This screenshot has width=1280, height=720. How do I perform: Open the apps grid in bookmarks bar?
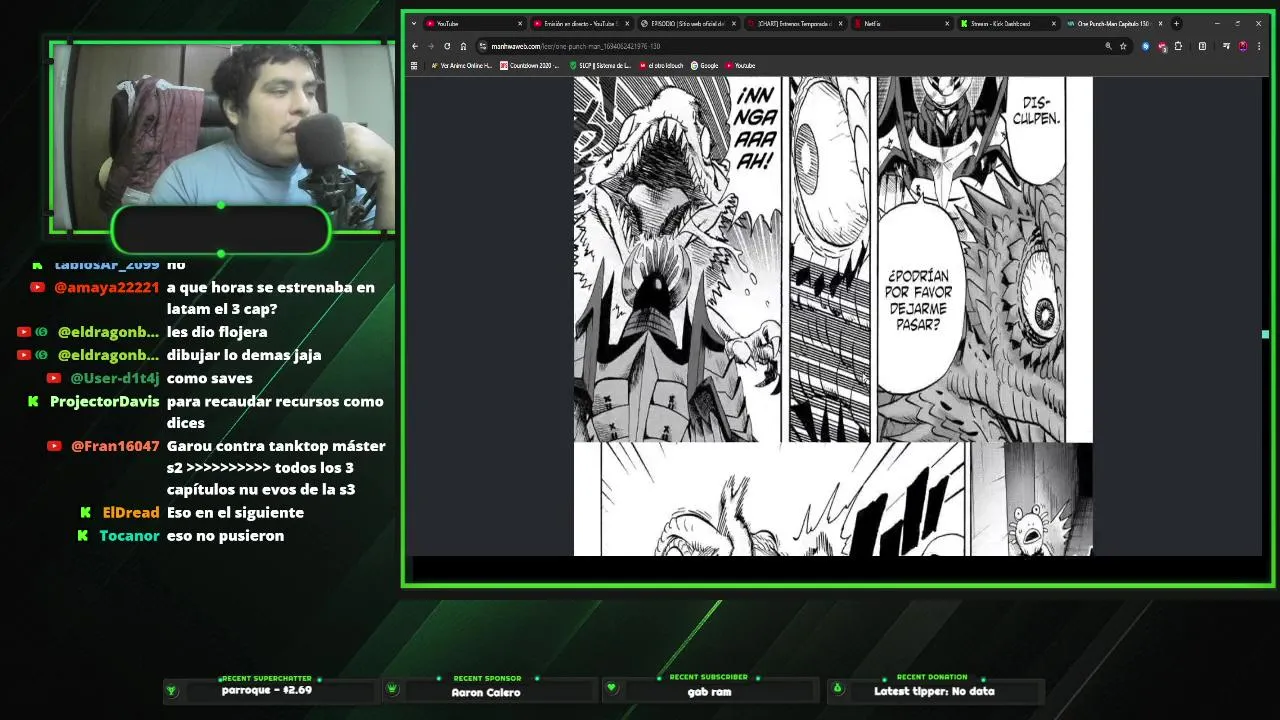tap(414, 66)
